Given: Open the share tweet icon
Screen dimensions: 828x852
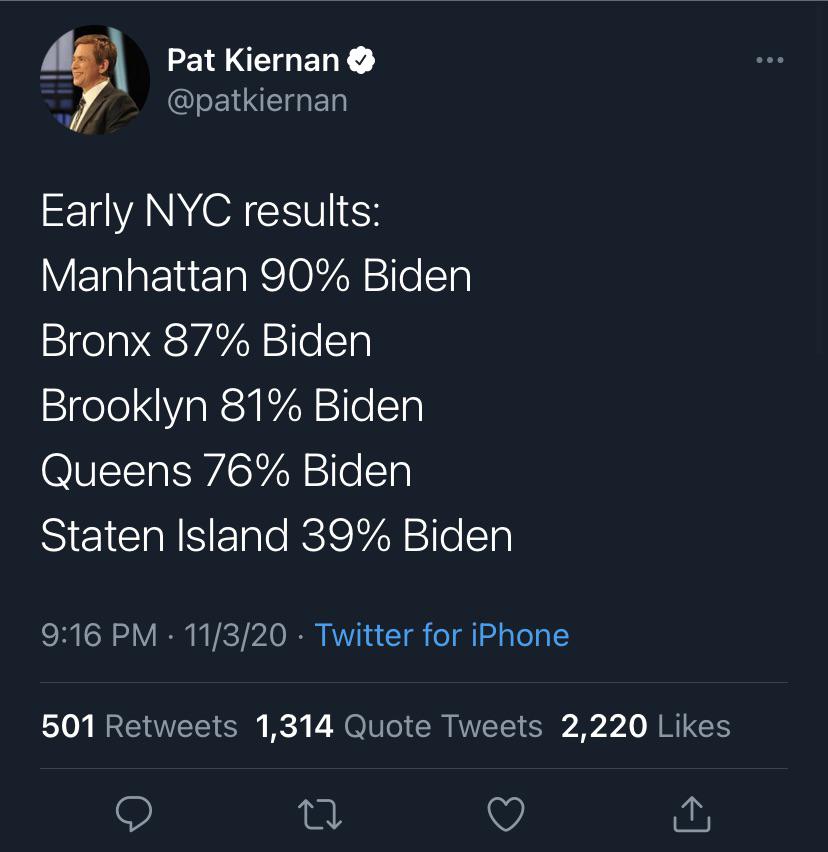Looking at the screenshot, I should [691, 815].
